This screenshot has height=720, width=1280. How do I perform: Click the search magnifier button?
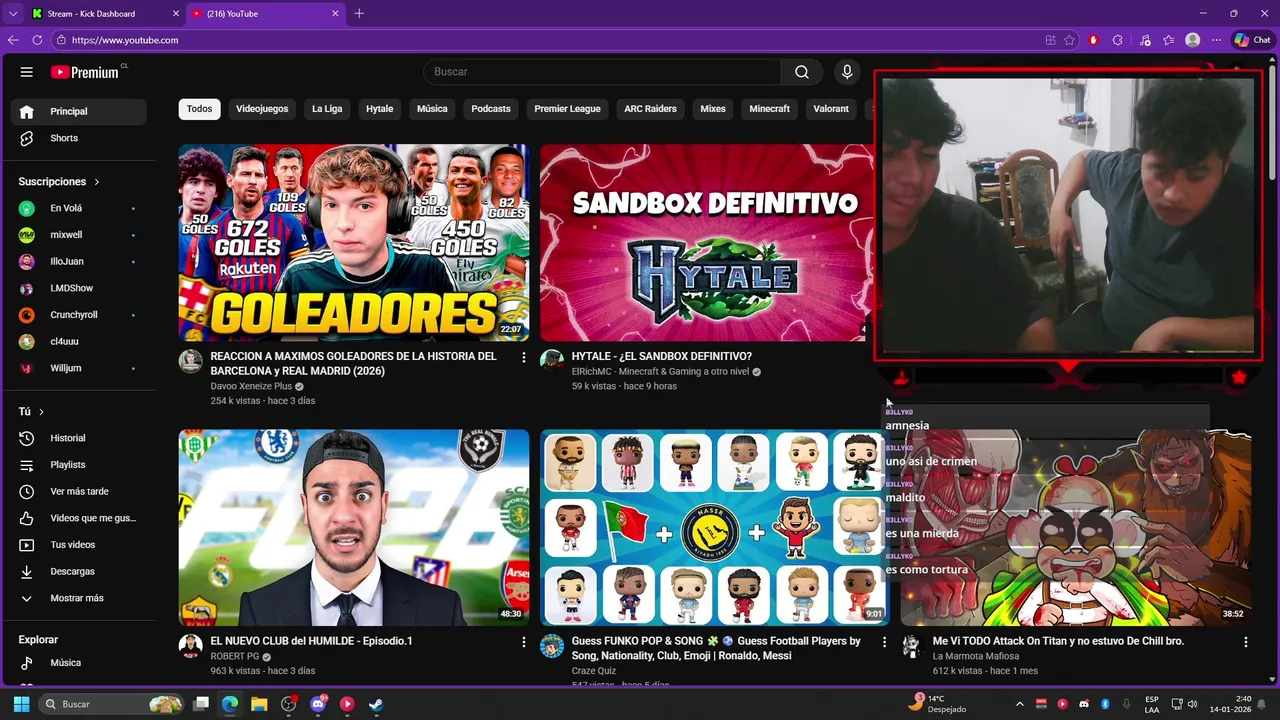coord(802,72)
